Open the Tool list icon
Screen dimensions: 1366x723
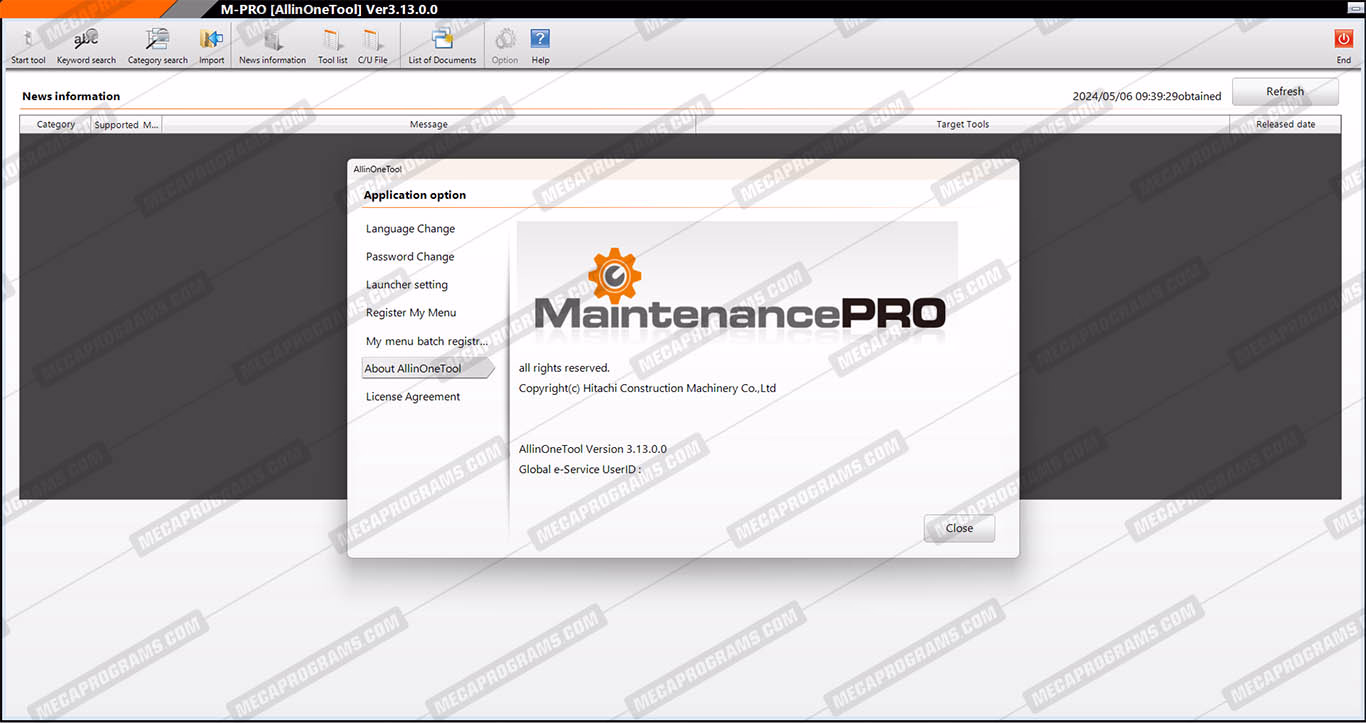[x=332, y=40]
